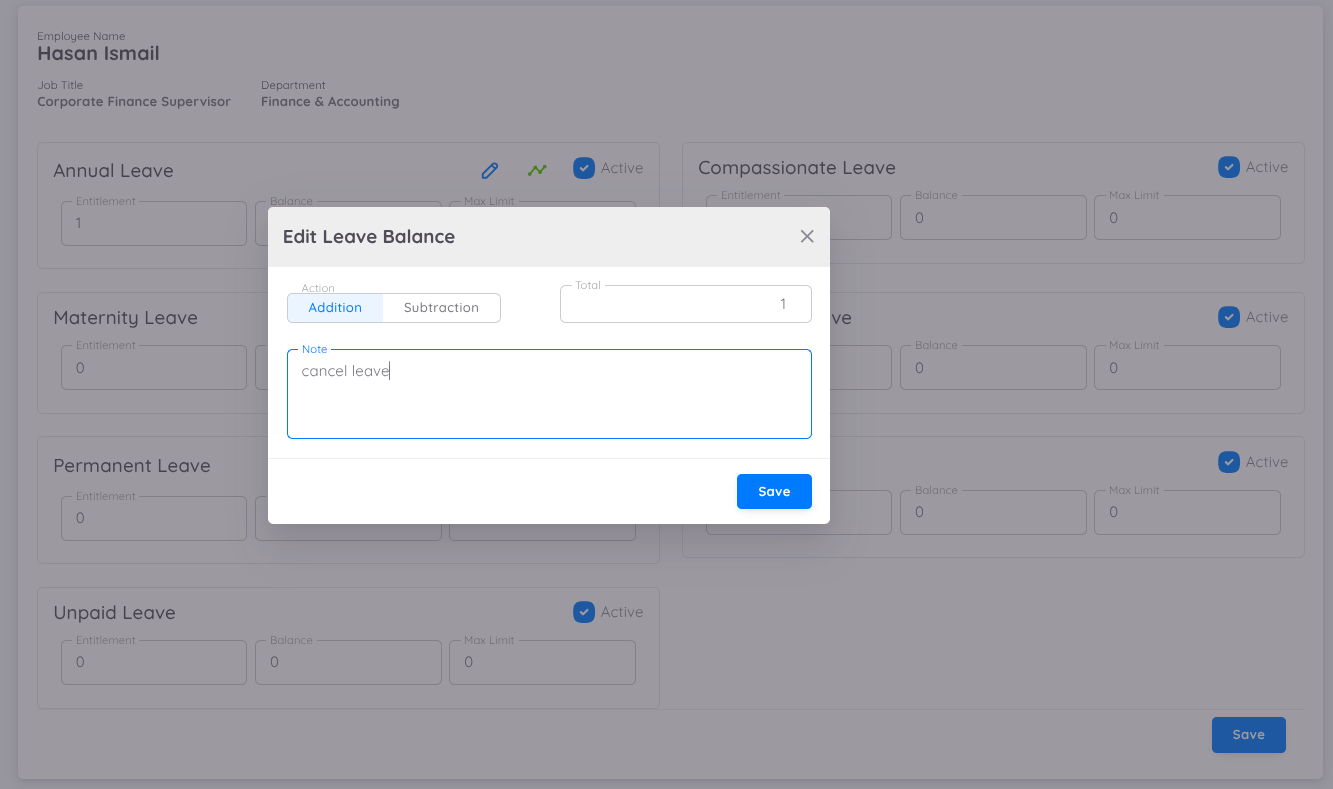1333x789 pixels.
Task: Disable Active for Compassionate Leave
Action: [x=1228, y=167]
